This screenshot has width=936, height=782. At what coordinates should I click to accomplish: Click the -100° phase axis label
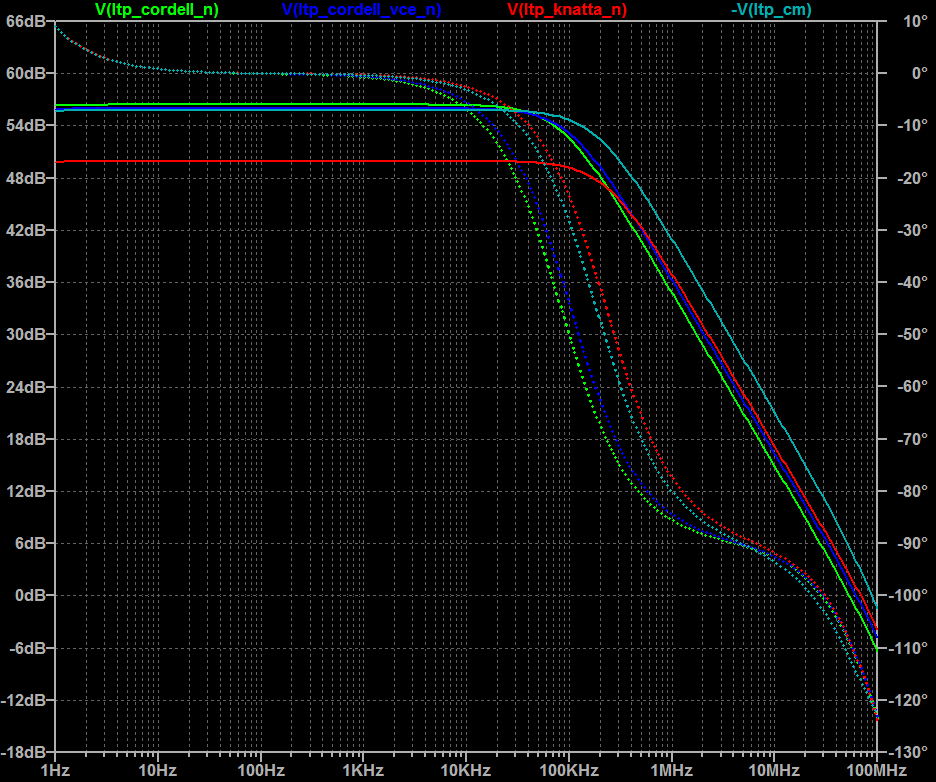point(910,596)
